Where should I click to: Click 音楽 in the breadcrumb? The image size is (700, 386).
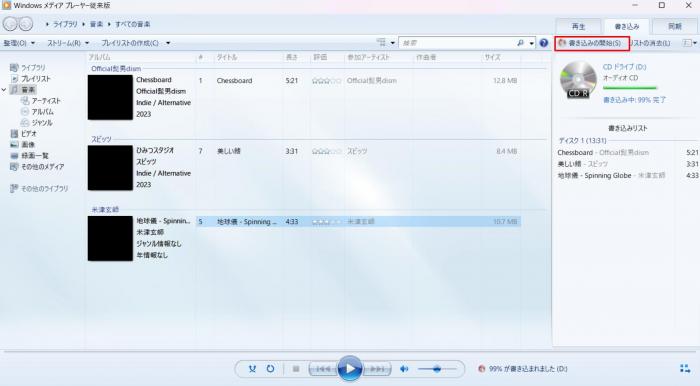click(x=96, y=24)
